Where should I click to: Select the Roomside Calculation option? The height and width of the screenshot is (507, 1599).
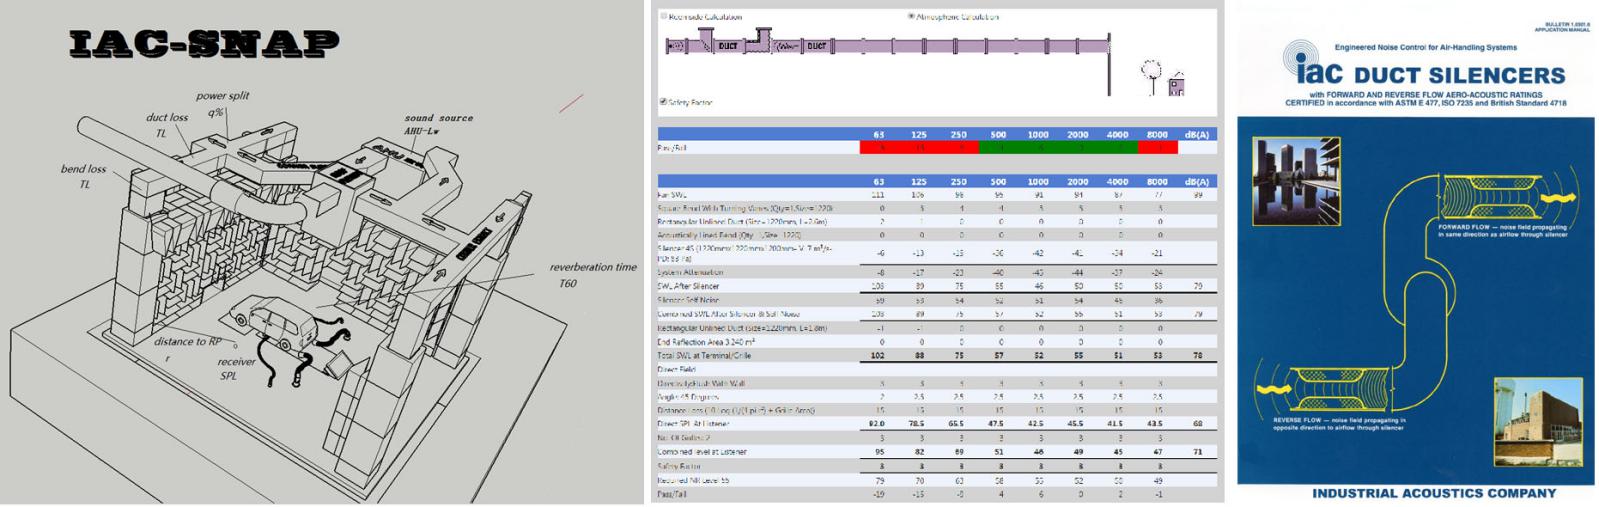pyautogui.click(x=664, y=17)
